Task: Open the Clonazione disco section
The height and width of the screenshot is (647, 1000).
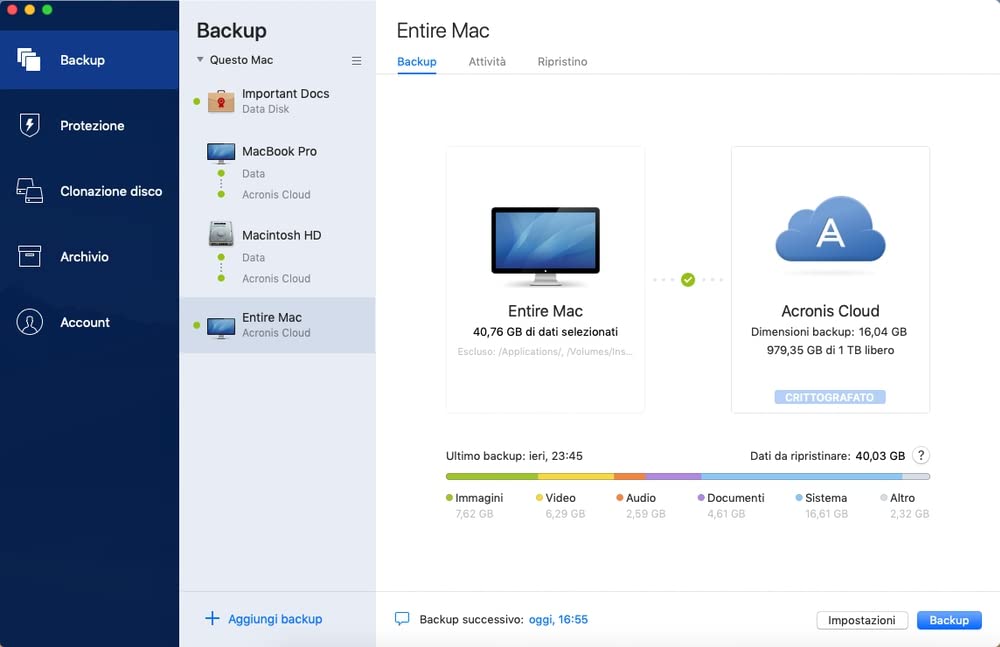Action: (x=89, y=191)
